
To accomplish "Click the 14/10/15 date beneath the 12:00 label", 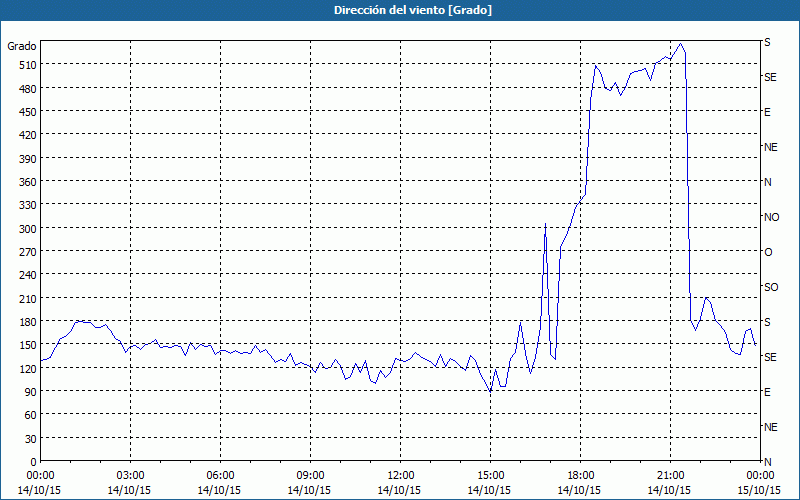I will pos(399,490).
